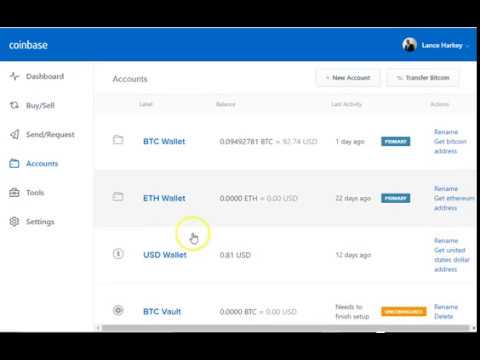Open Tools via the briefcase icon
Screen dimensions: 480x360
point(14,193)
